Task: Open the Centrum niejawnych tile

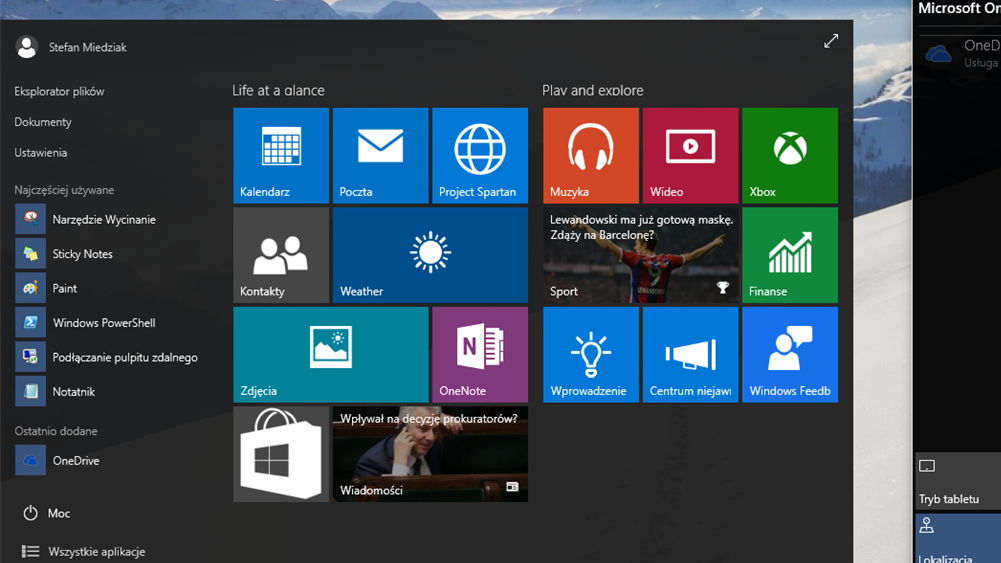Action: pyautogui.click(x=691, y=355)
